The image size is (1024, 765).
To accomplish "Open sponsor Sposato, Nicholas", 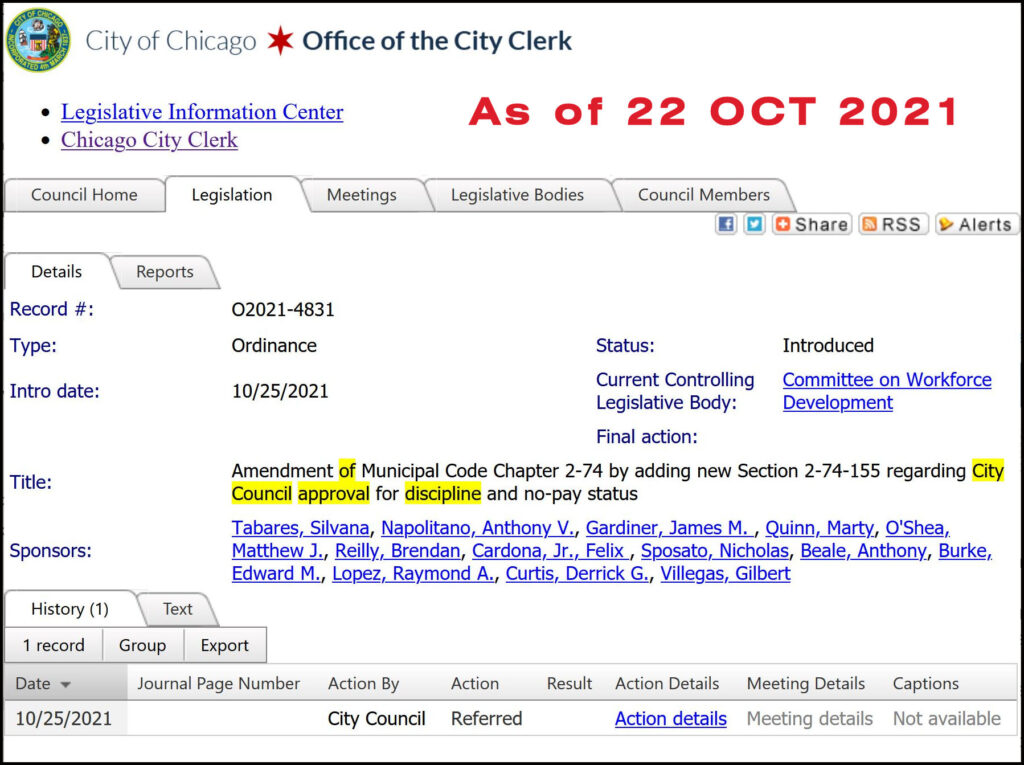I will tap(715, 551).
